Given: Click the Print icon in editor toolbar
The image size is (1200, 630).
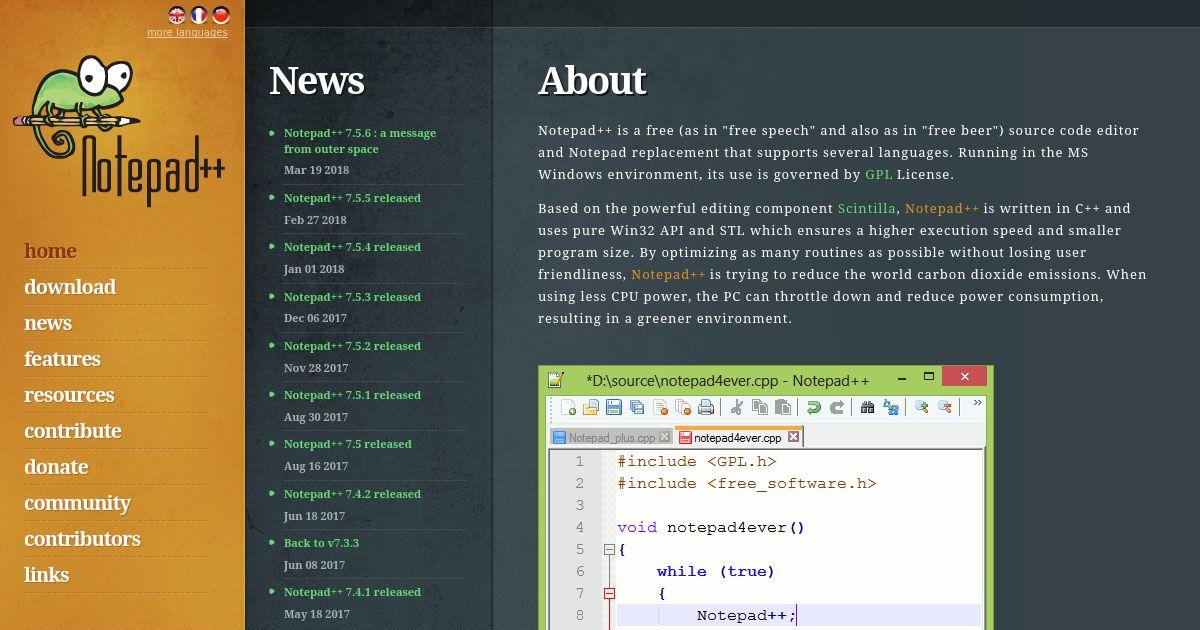Looking at the screenshot, I should [706, 407].
